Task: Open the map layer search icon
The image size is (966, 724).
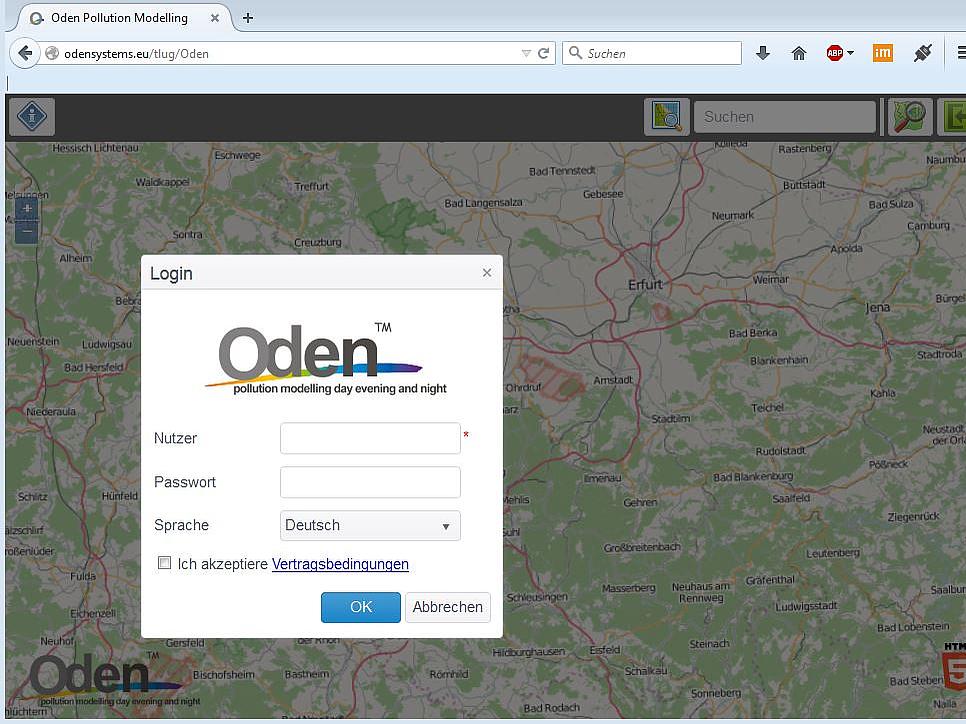Action: 667,116
